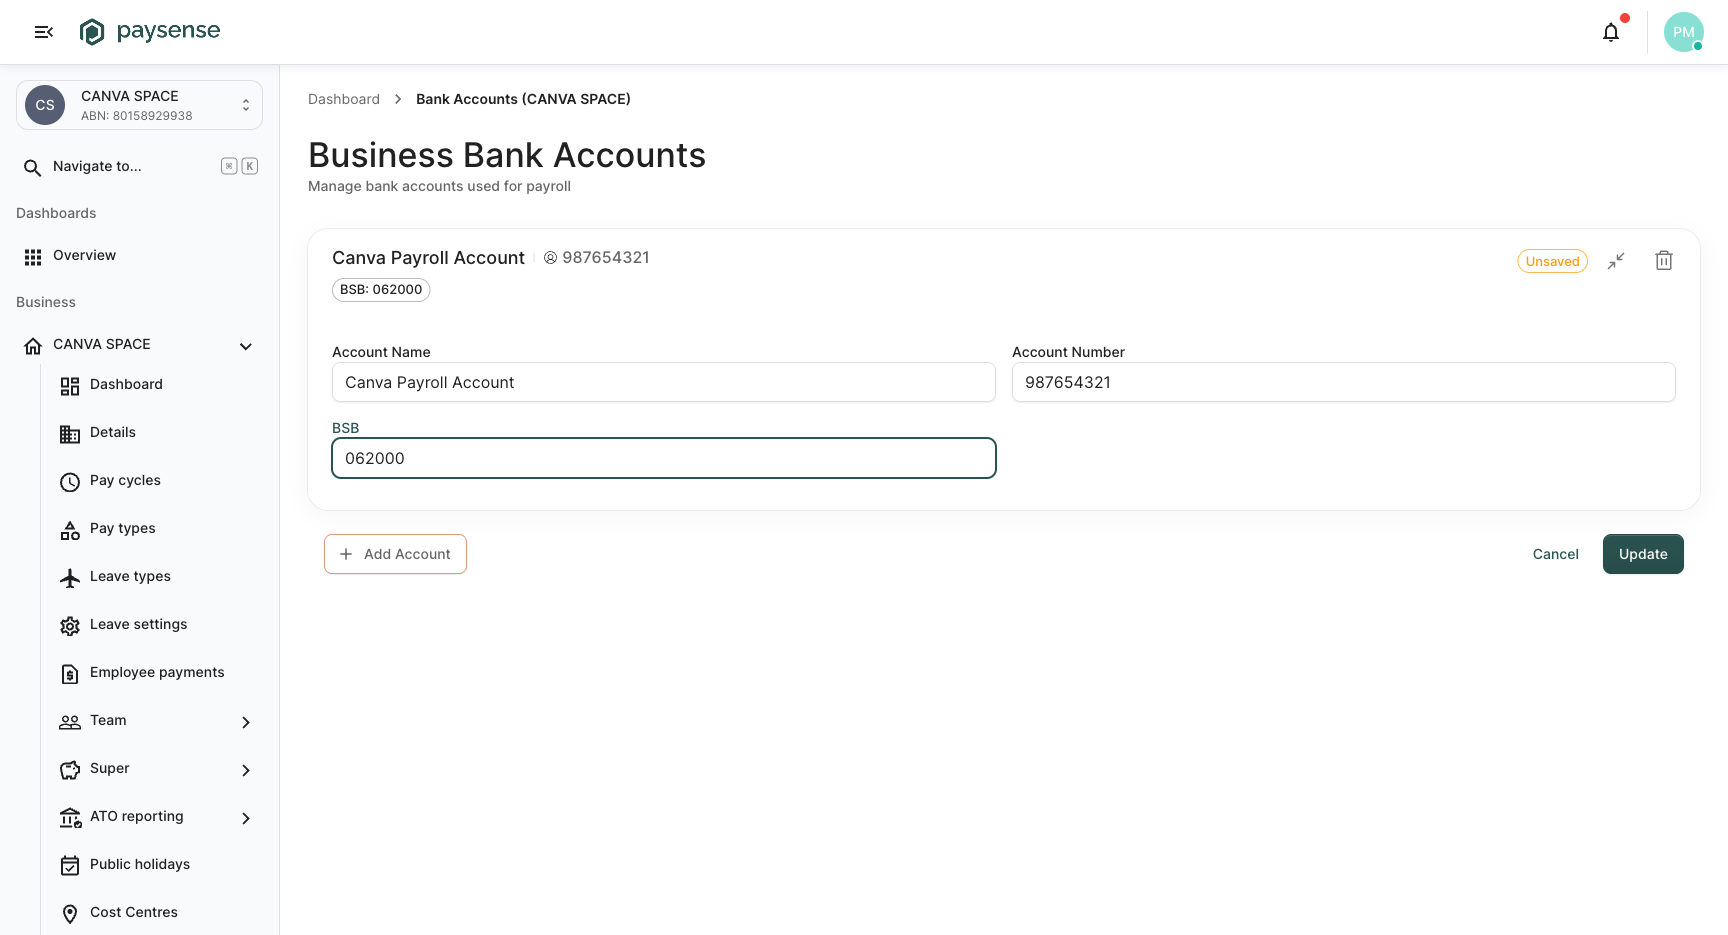Click the Dashboards section label
The width and height of the screenshot is (1728, 935).
[x=56, y=213]
